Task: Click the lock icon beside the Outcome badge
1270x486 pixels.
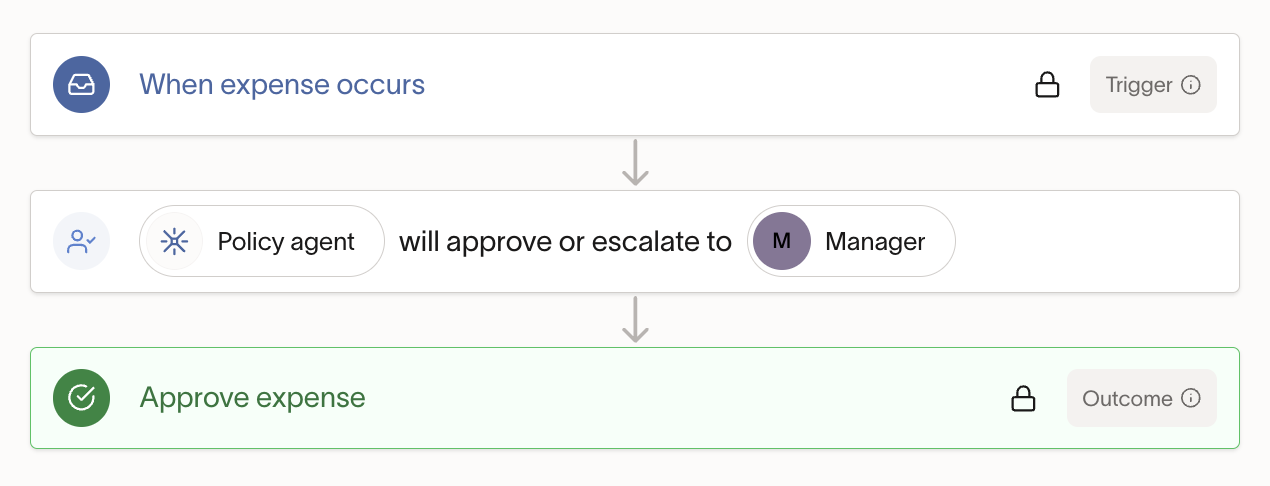Action: tap(1023, 398)
